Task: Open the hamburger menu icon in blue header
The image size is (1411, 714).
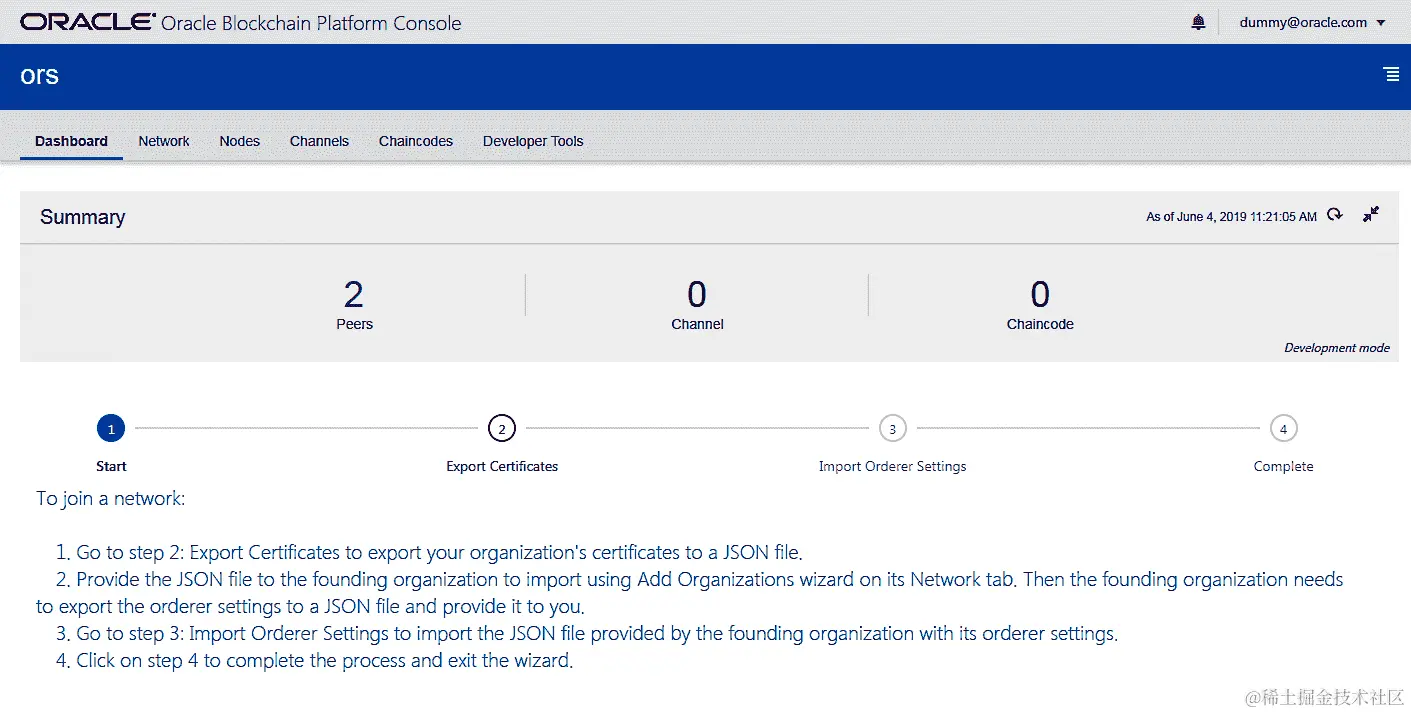Action: coord(1391,74)
